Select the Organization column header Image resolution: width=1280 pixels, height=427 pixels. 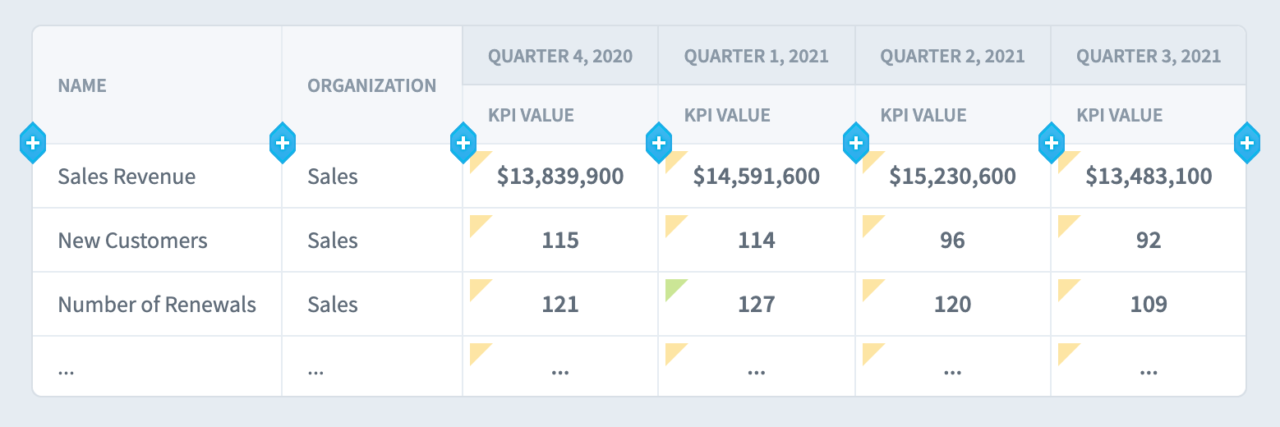[371, 86]
